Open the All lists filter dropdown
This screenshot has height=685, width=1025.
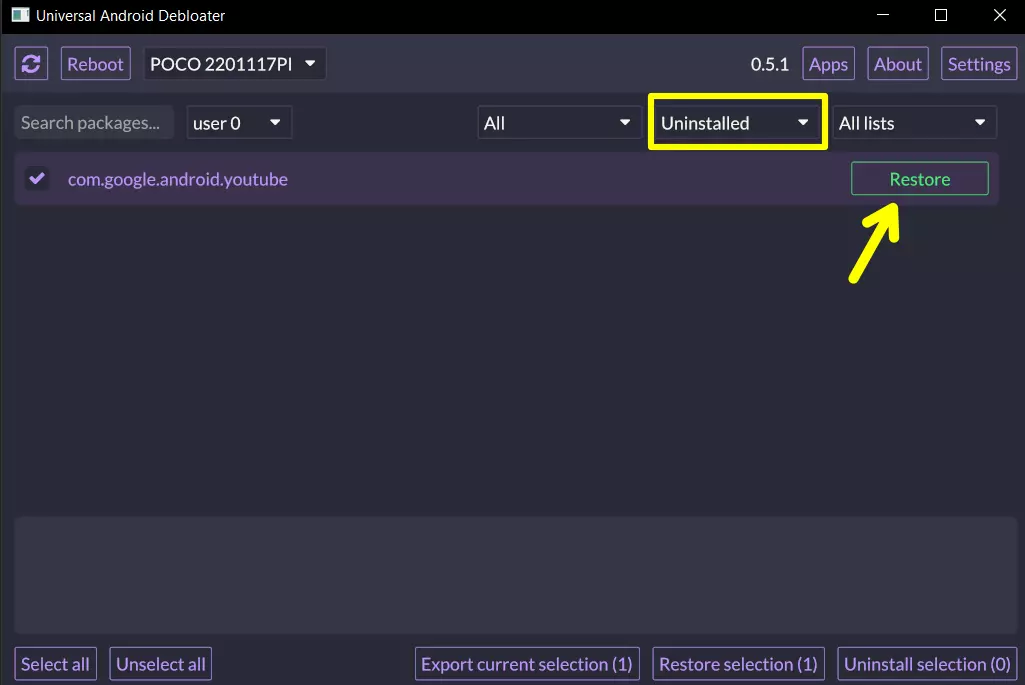(913, 123)
